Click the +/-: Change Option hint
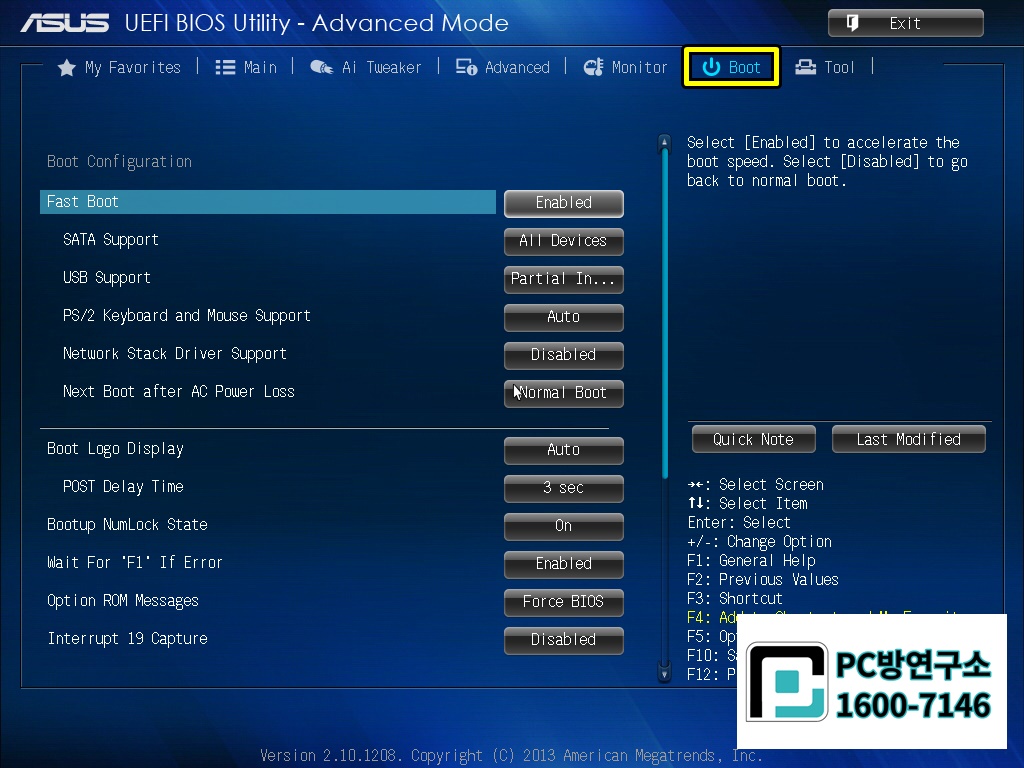This screenshot has height=768, width=1024. 760,542
